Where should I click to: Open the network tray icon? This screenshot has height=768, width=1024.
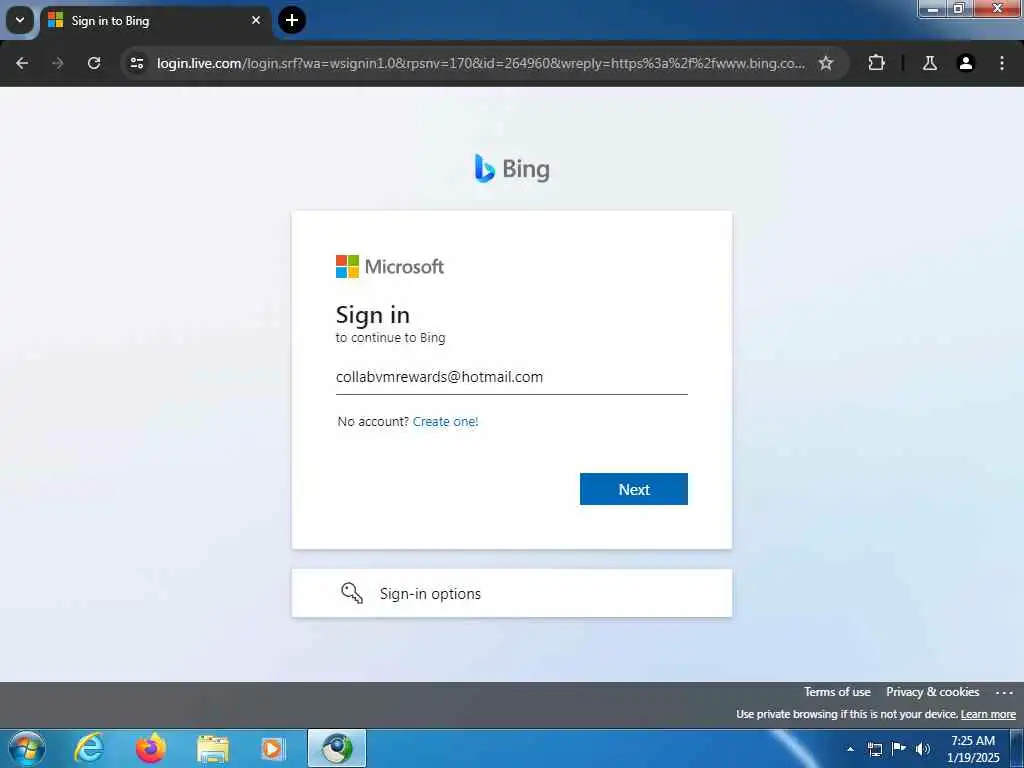pos(874,749)
